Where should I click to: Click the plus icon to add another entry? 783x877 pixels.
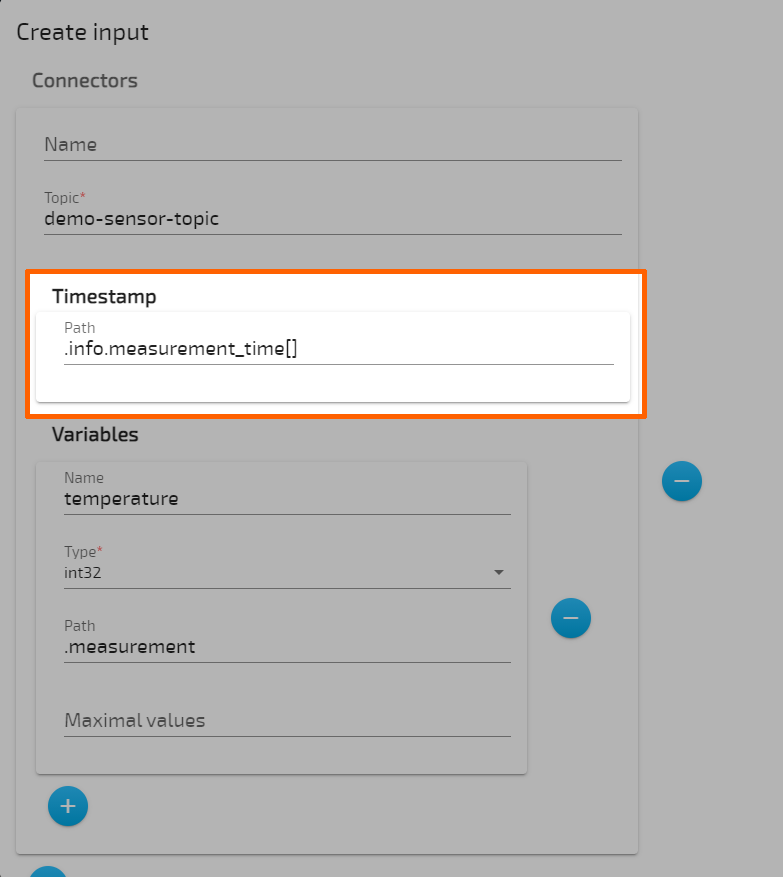(x=68, y=806)
